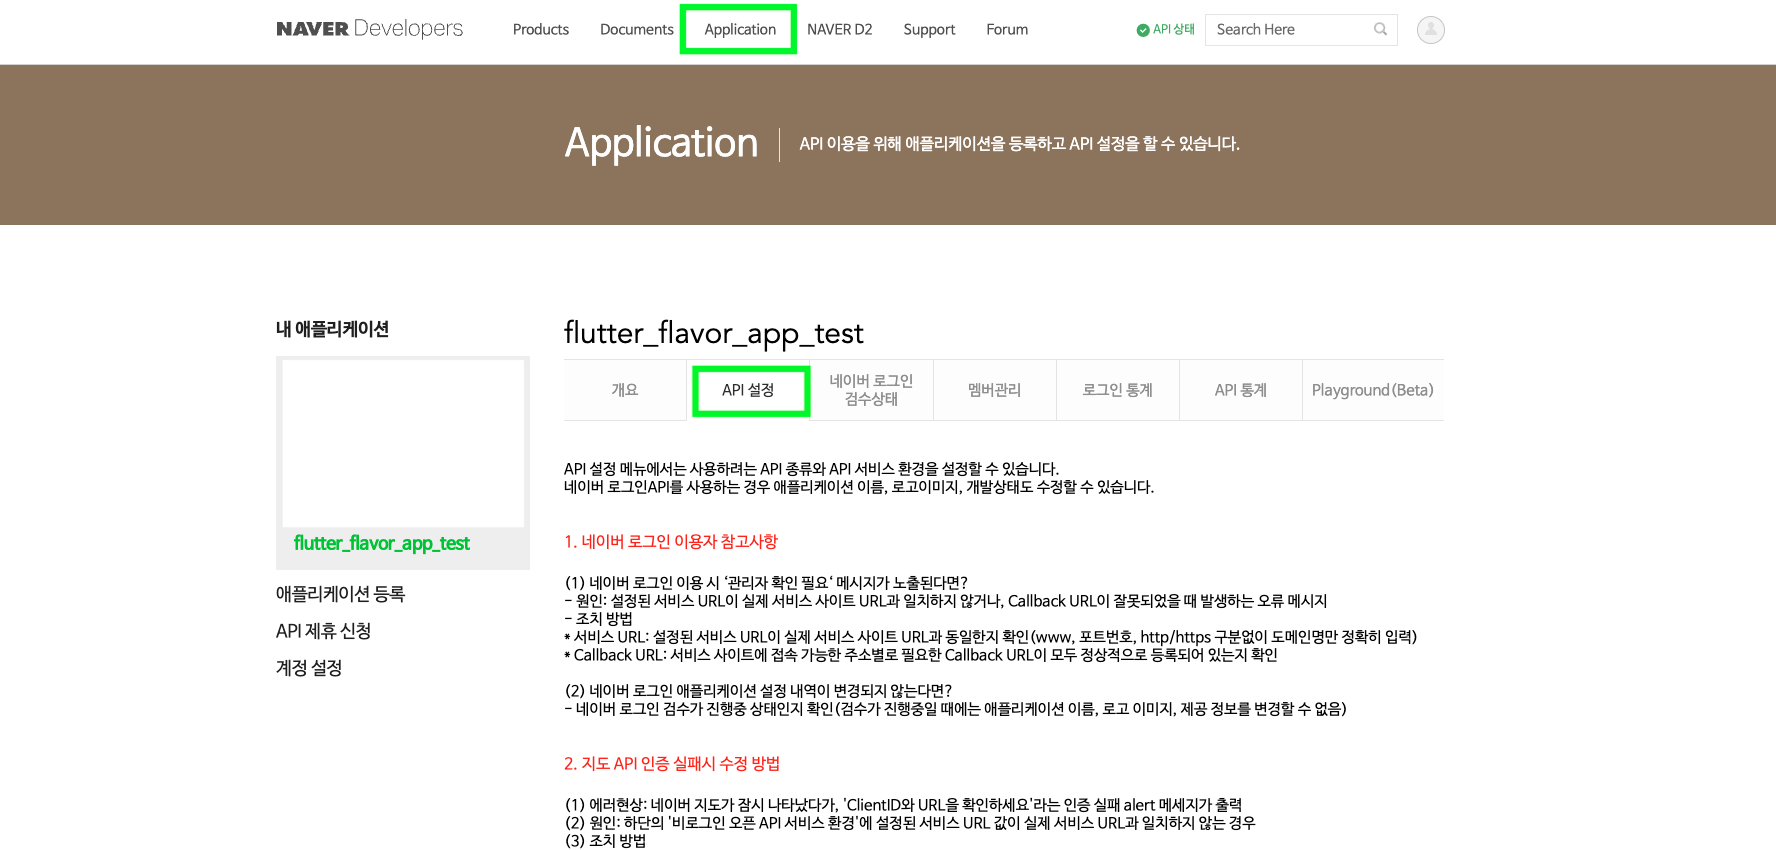Click the flutter_flavor_app_test page title
The width and height of the screenshot is (1776, 850).
pyautogui.click(x=713, y=333)
